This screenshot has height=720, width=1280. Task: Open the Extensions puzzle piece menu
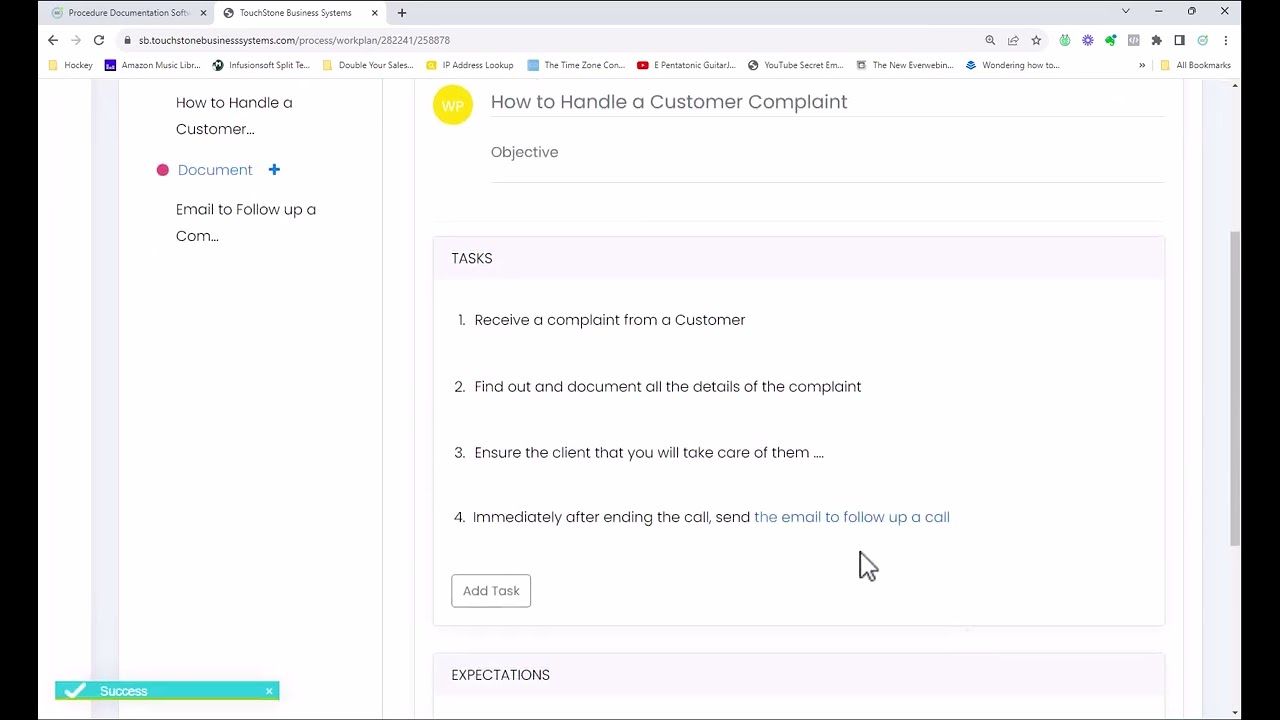coord(1157,40)
